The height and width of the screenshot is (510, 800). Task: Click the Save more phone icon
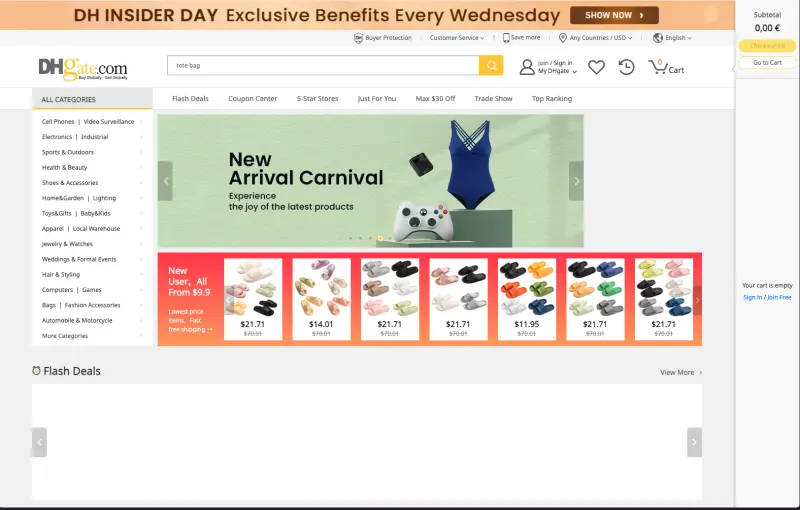506,38
